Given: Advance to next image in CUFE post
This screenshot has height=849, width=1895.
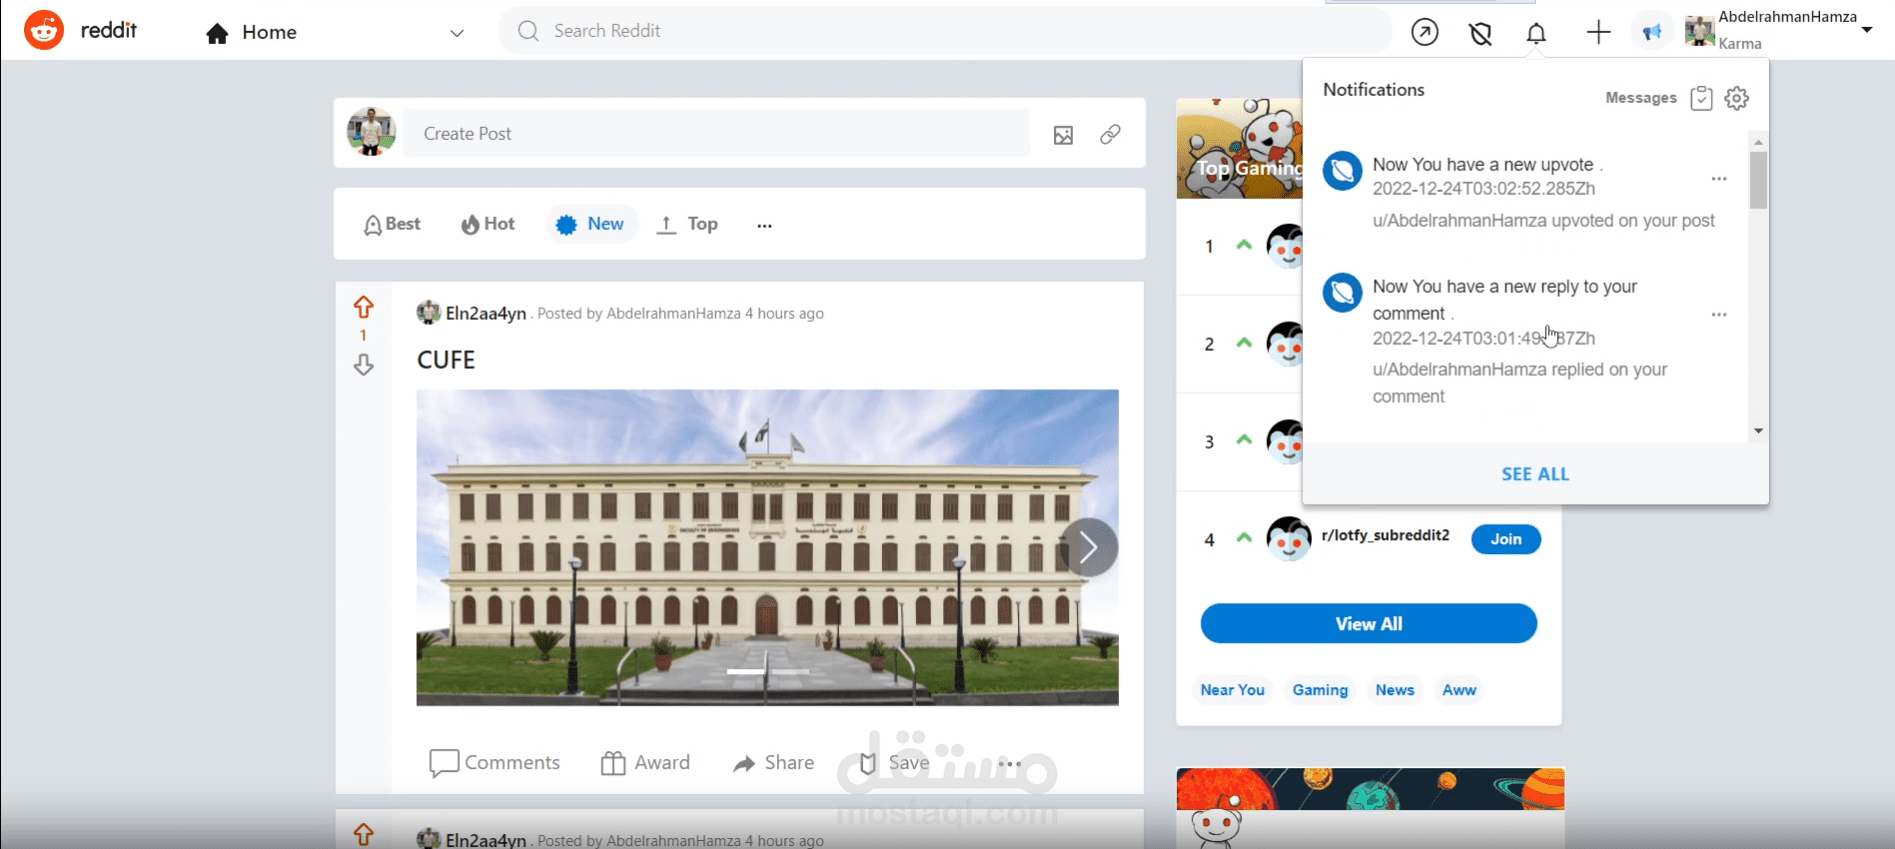Looking at the screenshot, I should point(1089,547).
